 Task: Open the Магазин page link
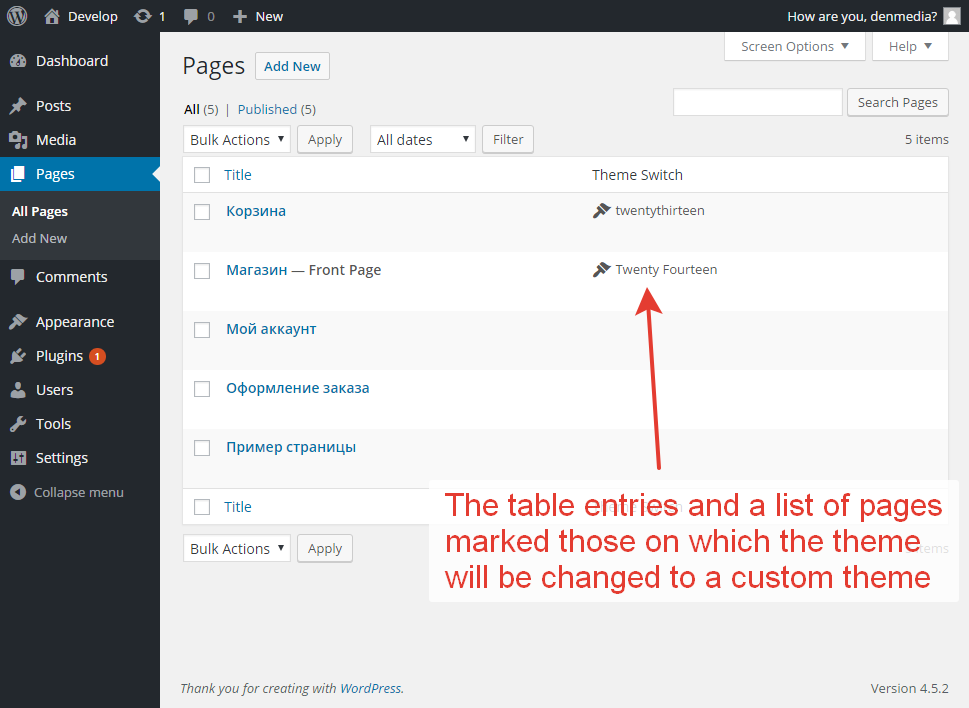[256, 270]
